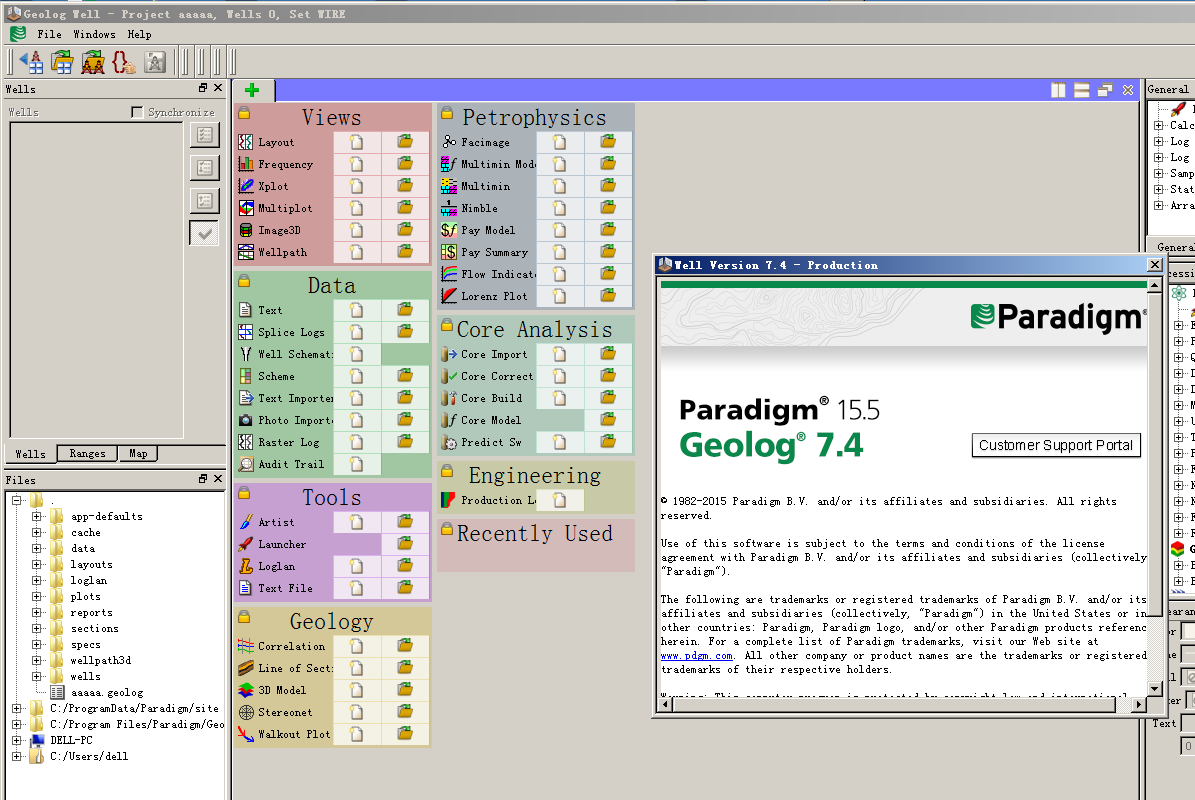This screenshot has width=1195, height=800.
Task: Toggle the Views section lock icon
Action: (x=244, y=114)
